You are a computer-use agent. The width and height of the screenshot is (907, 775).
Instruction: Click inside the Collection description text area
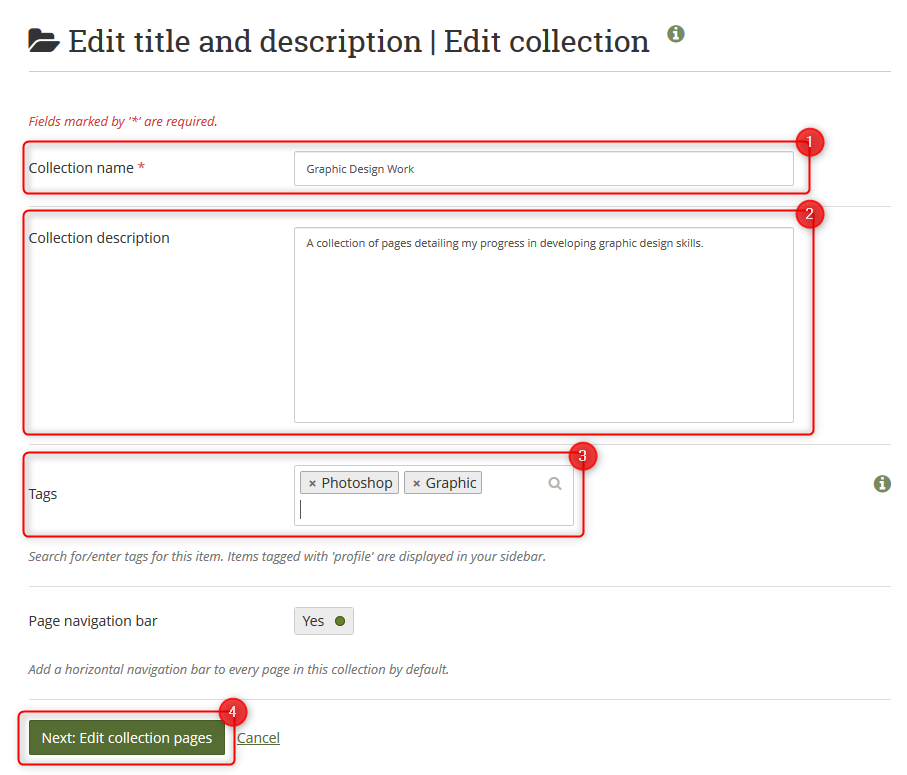pyautogui.click(x=543, y=325)
